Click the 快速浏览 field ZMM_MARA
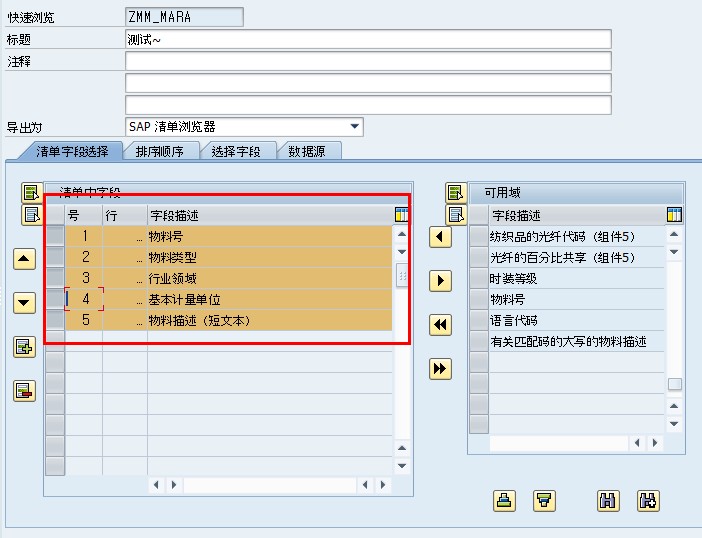Screen dimensions: 702x538 point(184,17)
